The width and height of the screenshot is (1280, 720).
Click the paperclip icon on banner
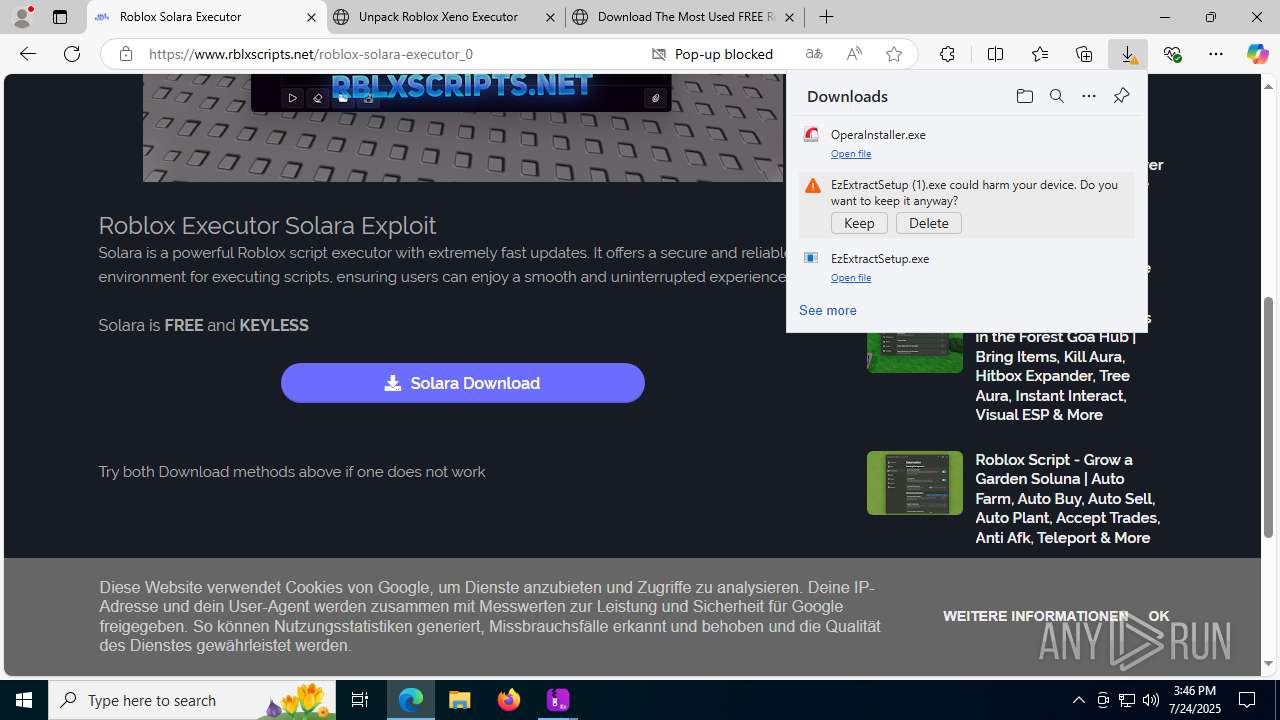click(655, 98)
